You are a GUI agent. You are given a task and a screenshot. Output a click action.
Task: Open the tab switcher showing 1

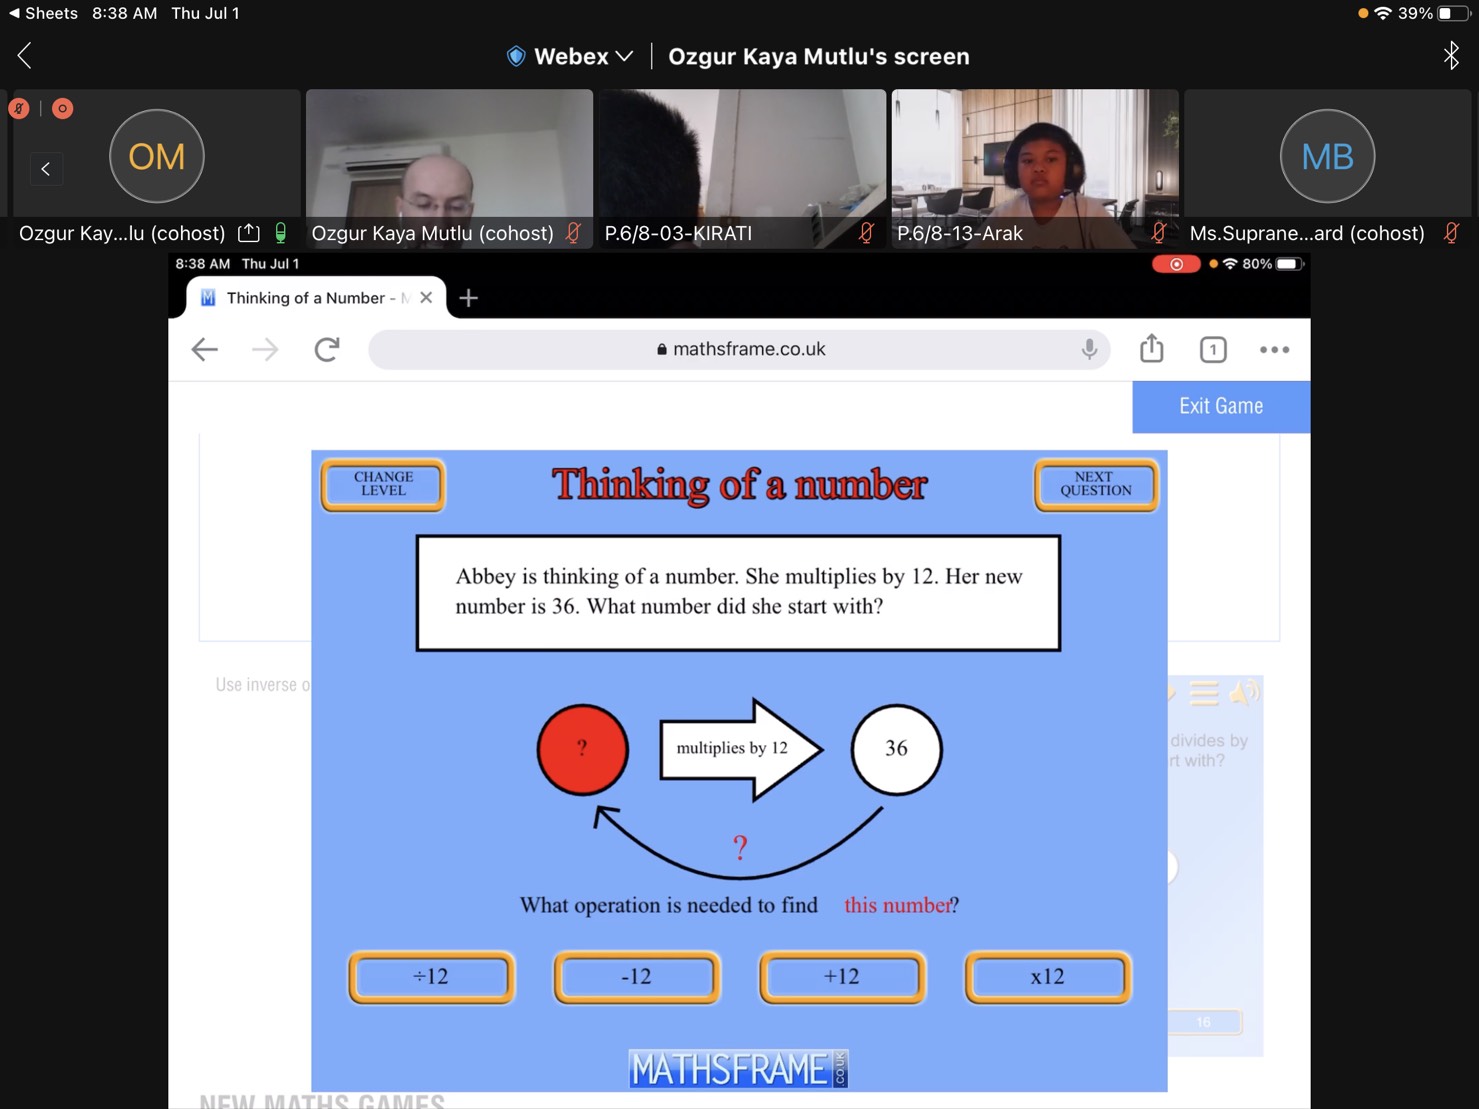click(x=1213, y=349)
